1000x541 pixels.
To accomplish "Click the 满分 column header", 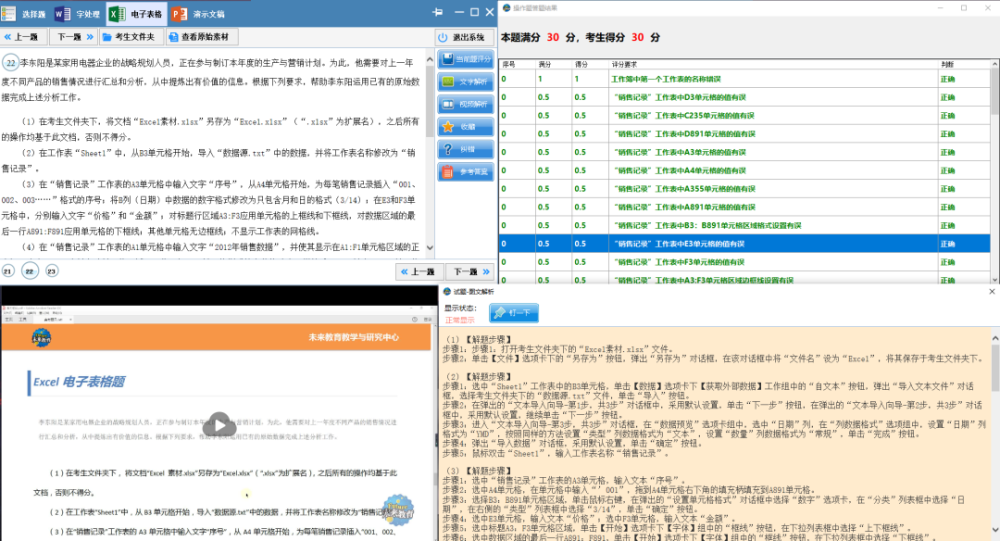I will tap(554, 64).
